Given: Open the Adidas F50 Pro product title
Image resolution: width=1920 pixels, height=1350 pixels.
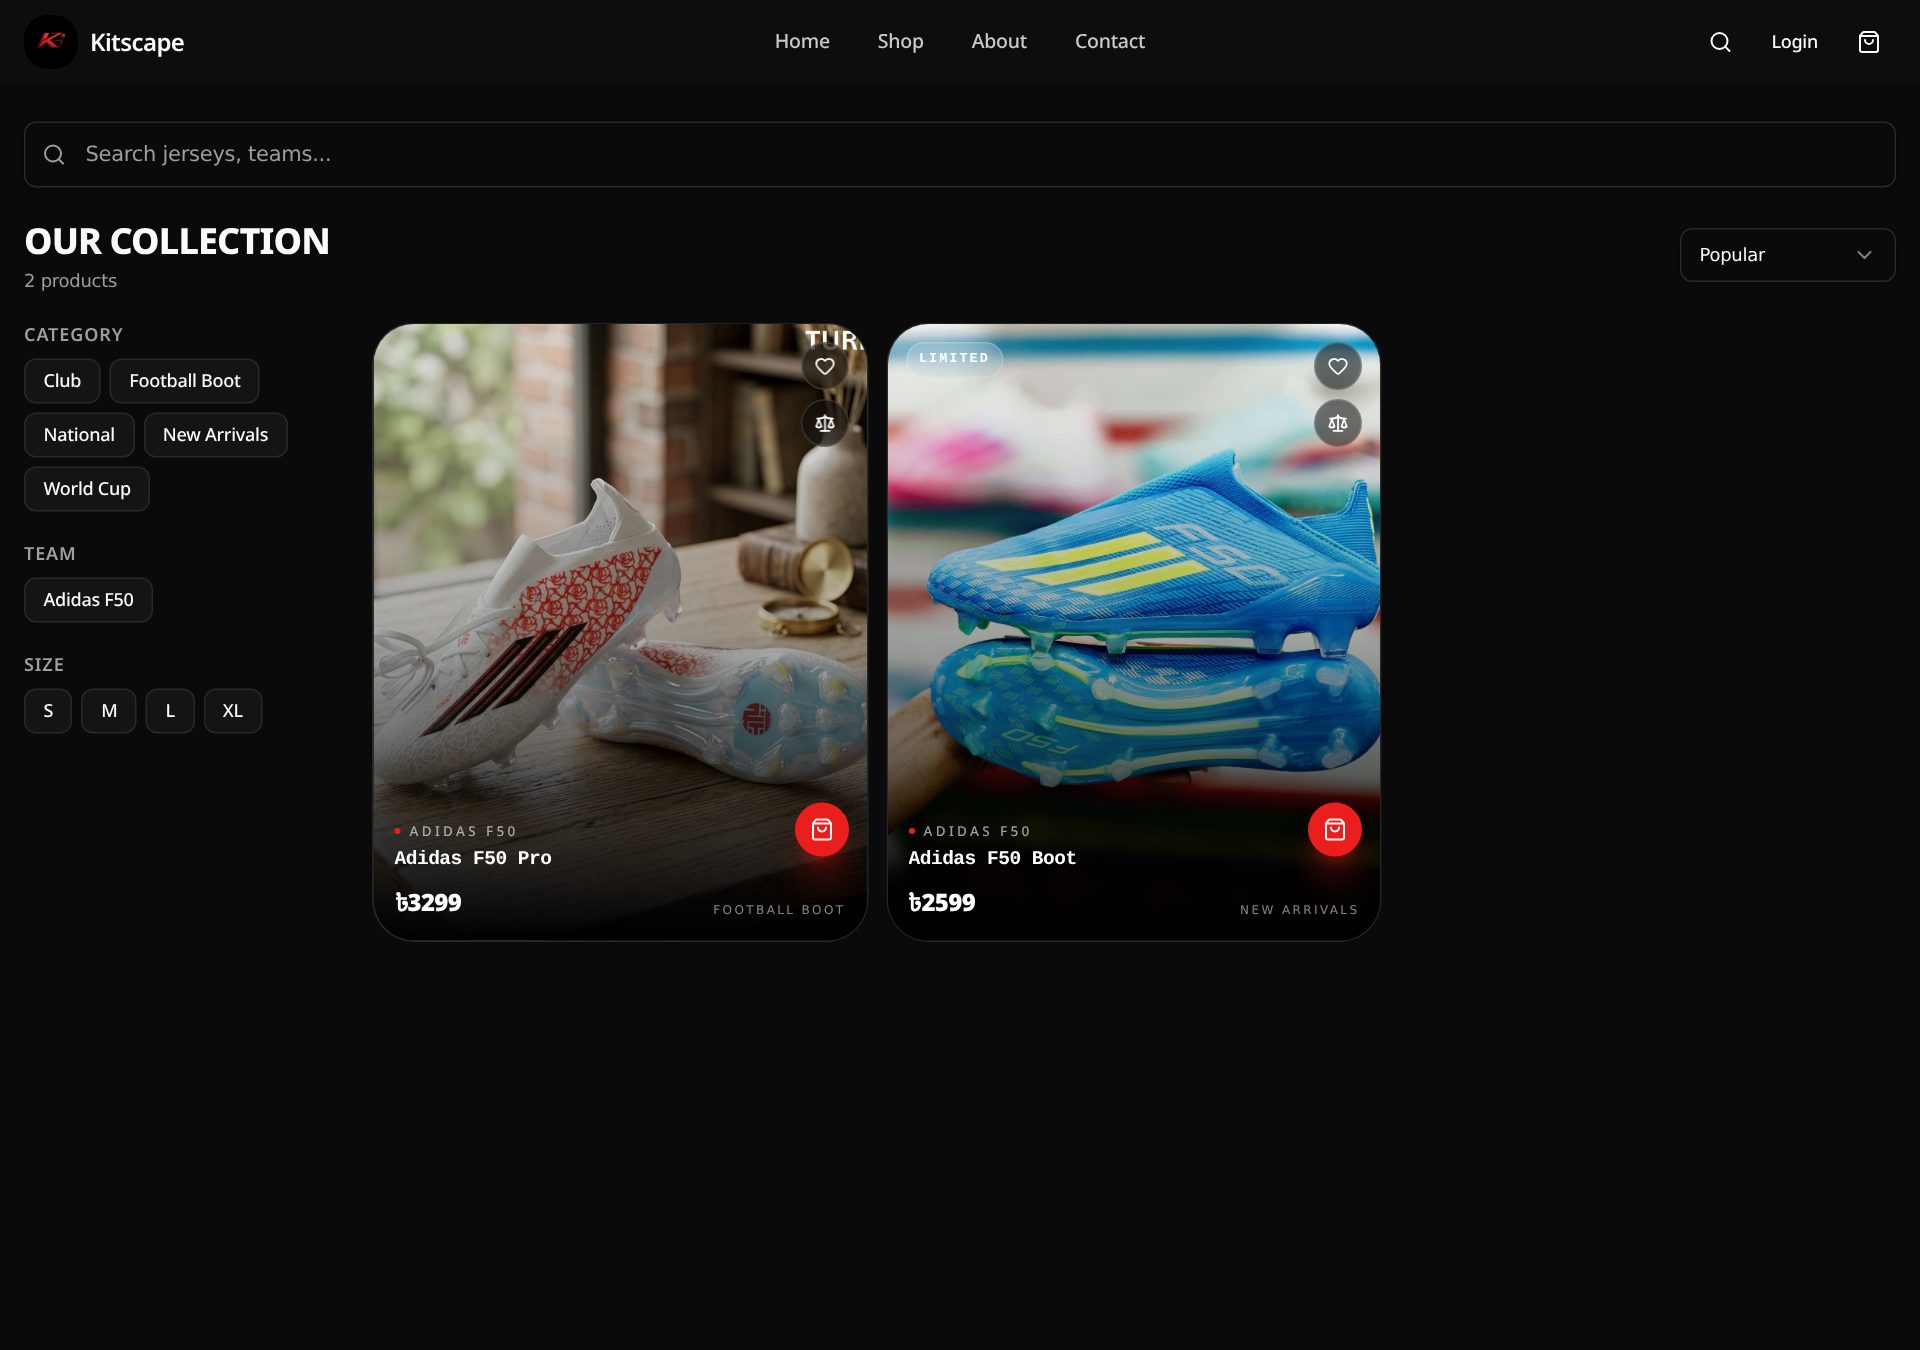Looking at the screenshot, I should tap(473, 858).
